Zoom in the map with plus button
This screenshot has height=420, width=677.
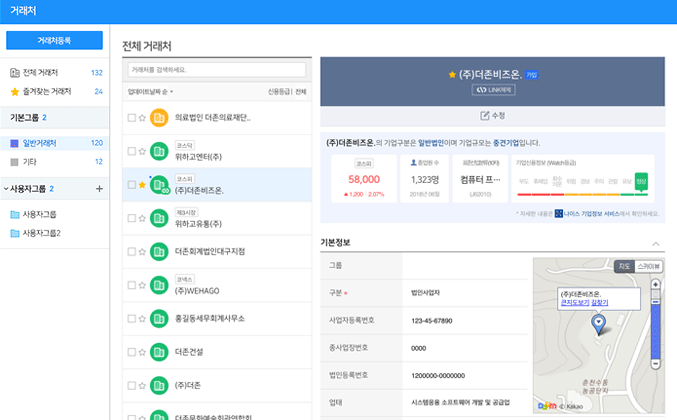pyautogui.click(x=655, y=284)
